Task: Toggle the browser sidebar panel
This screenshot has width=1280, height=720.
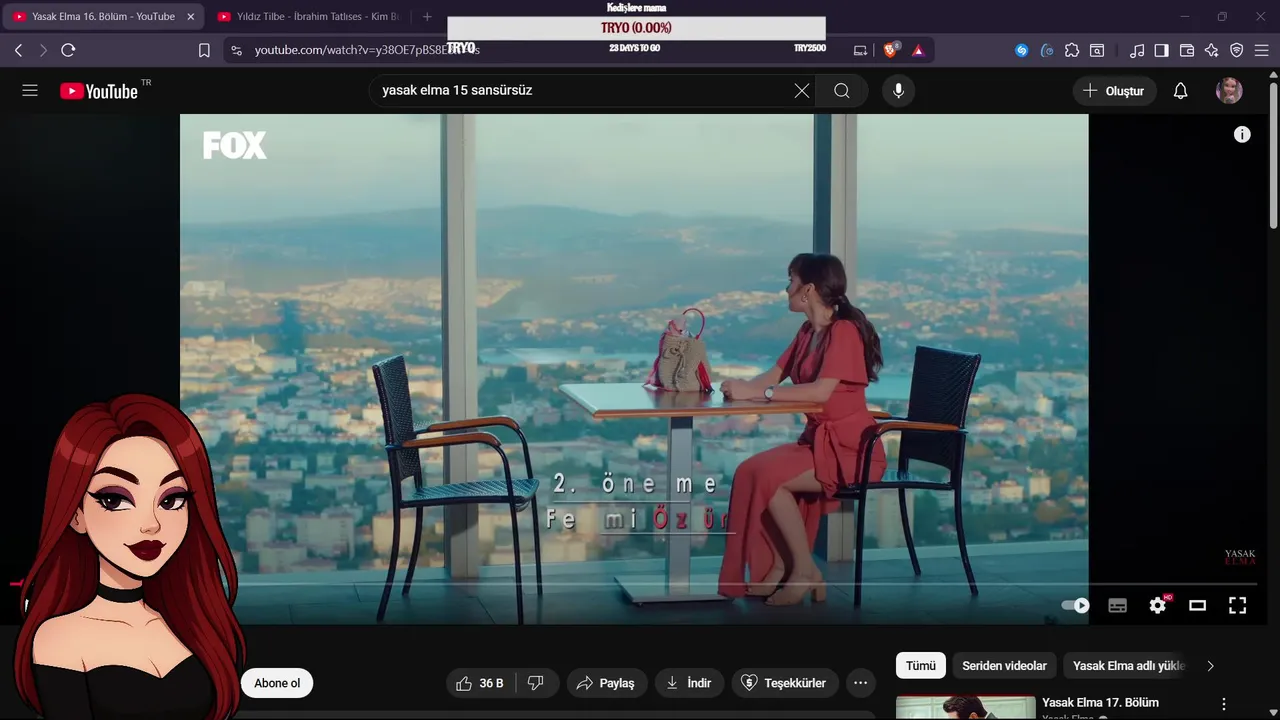Action: click(1162, 50)
